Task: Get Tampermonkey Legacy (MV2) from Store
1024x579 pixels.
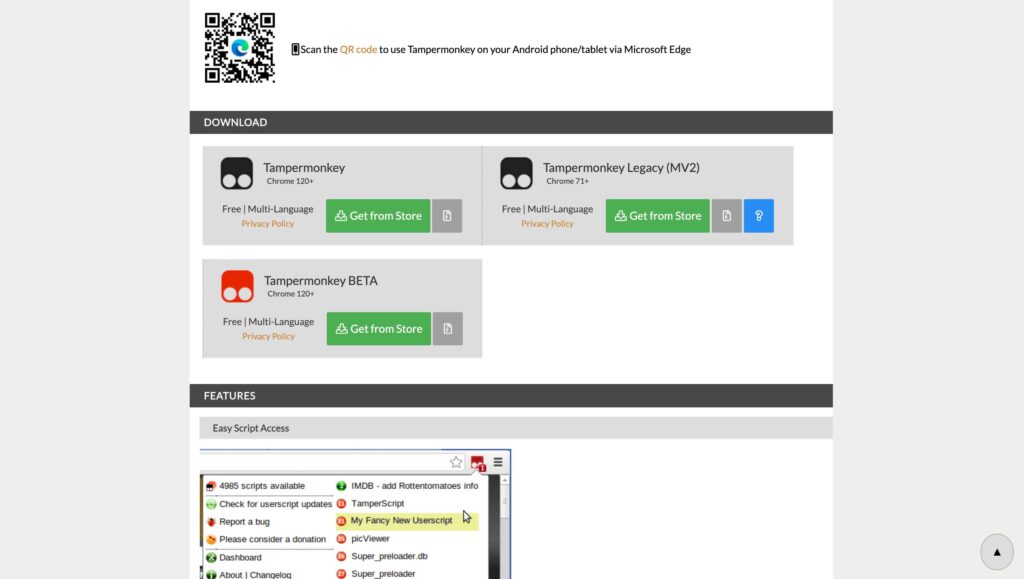Action: (x=657, y=216)
